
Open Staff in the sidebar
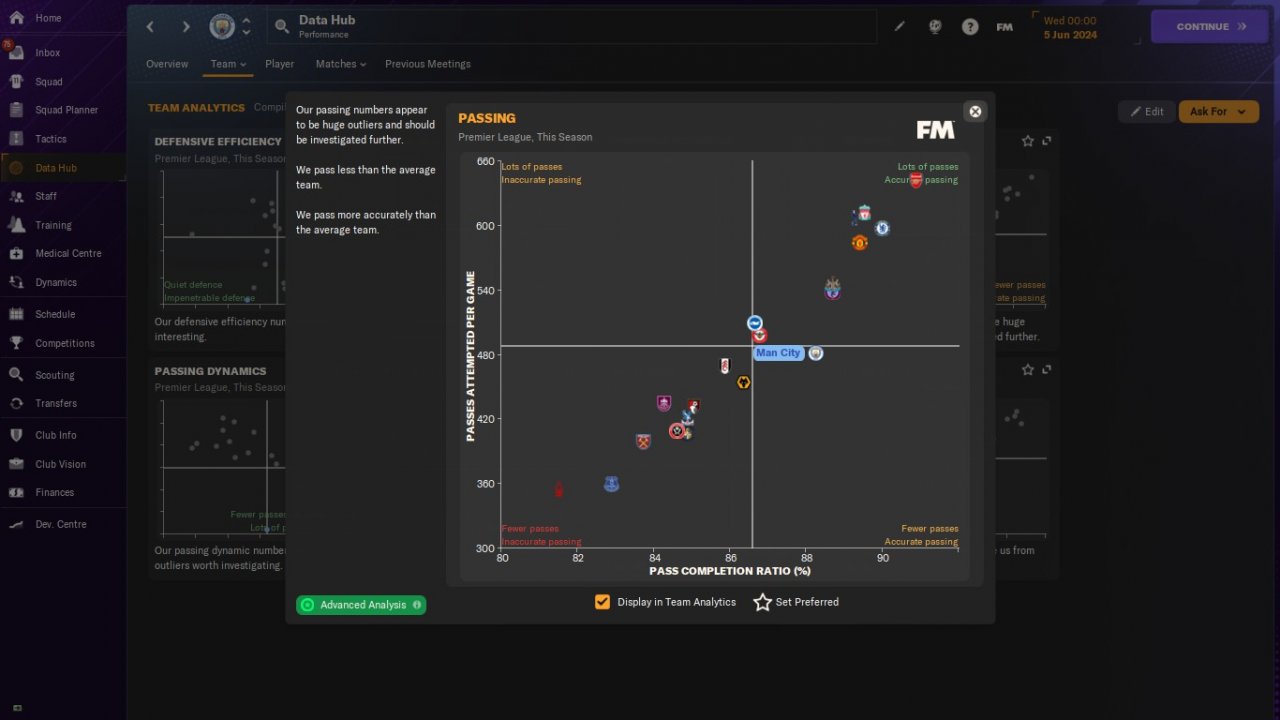[63, 196]
